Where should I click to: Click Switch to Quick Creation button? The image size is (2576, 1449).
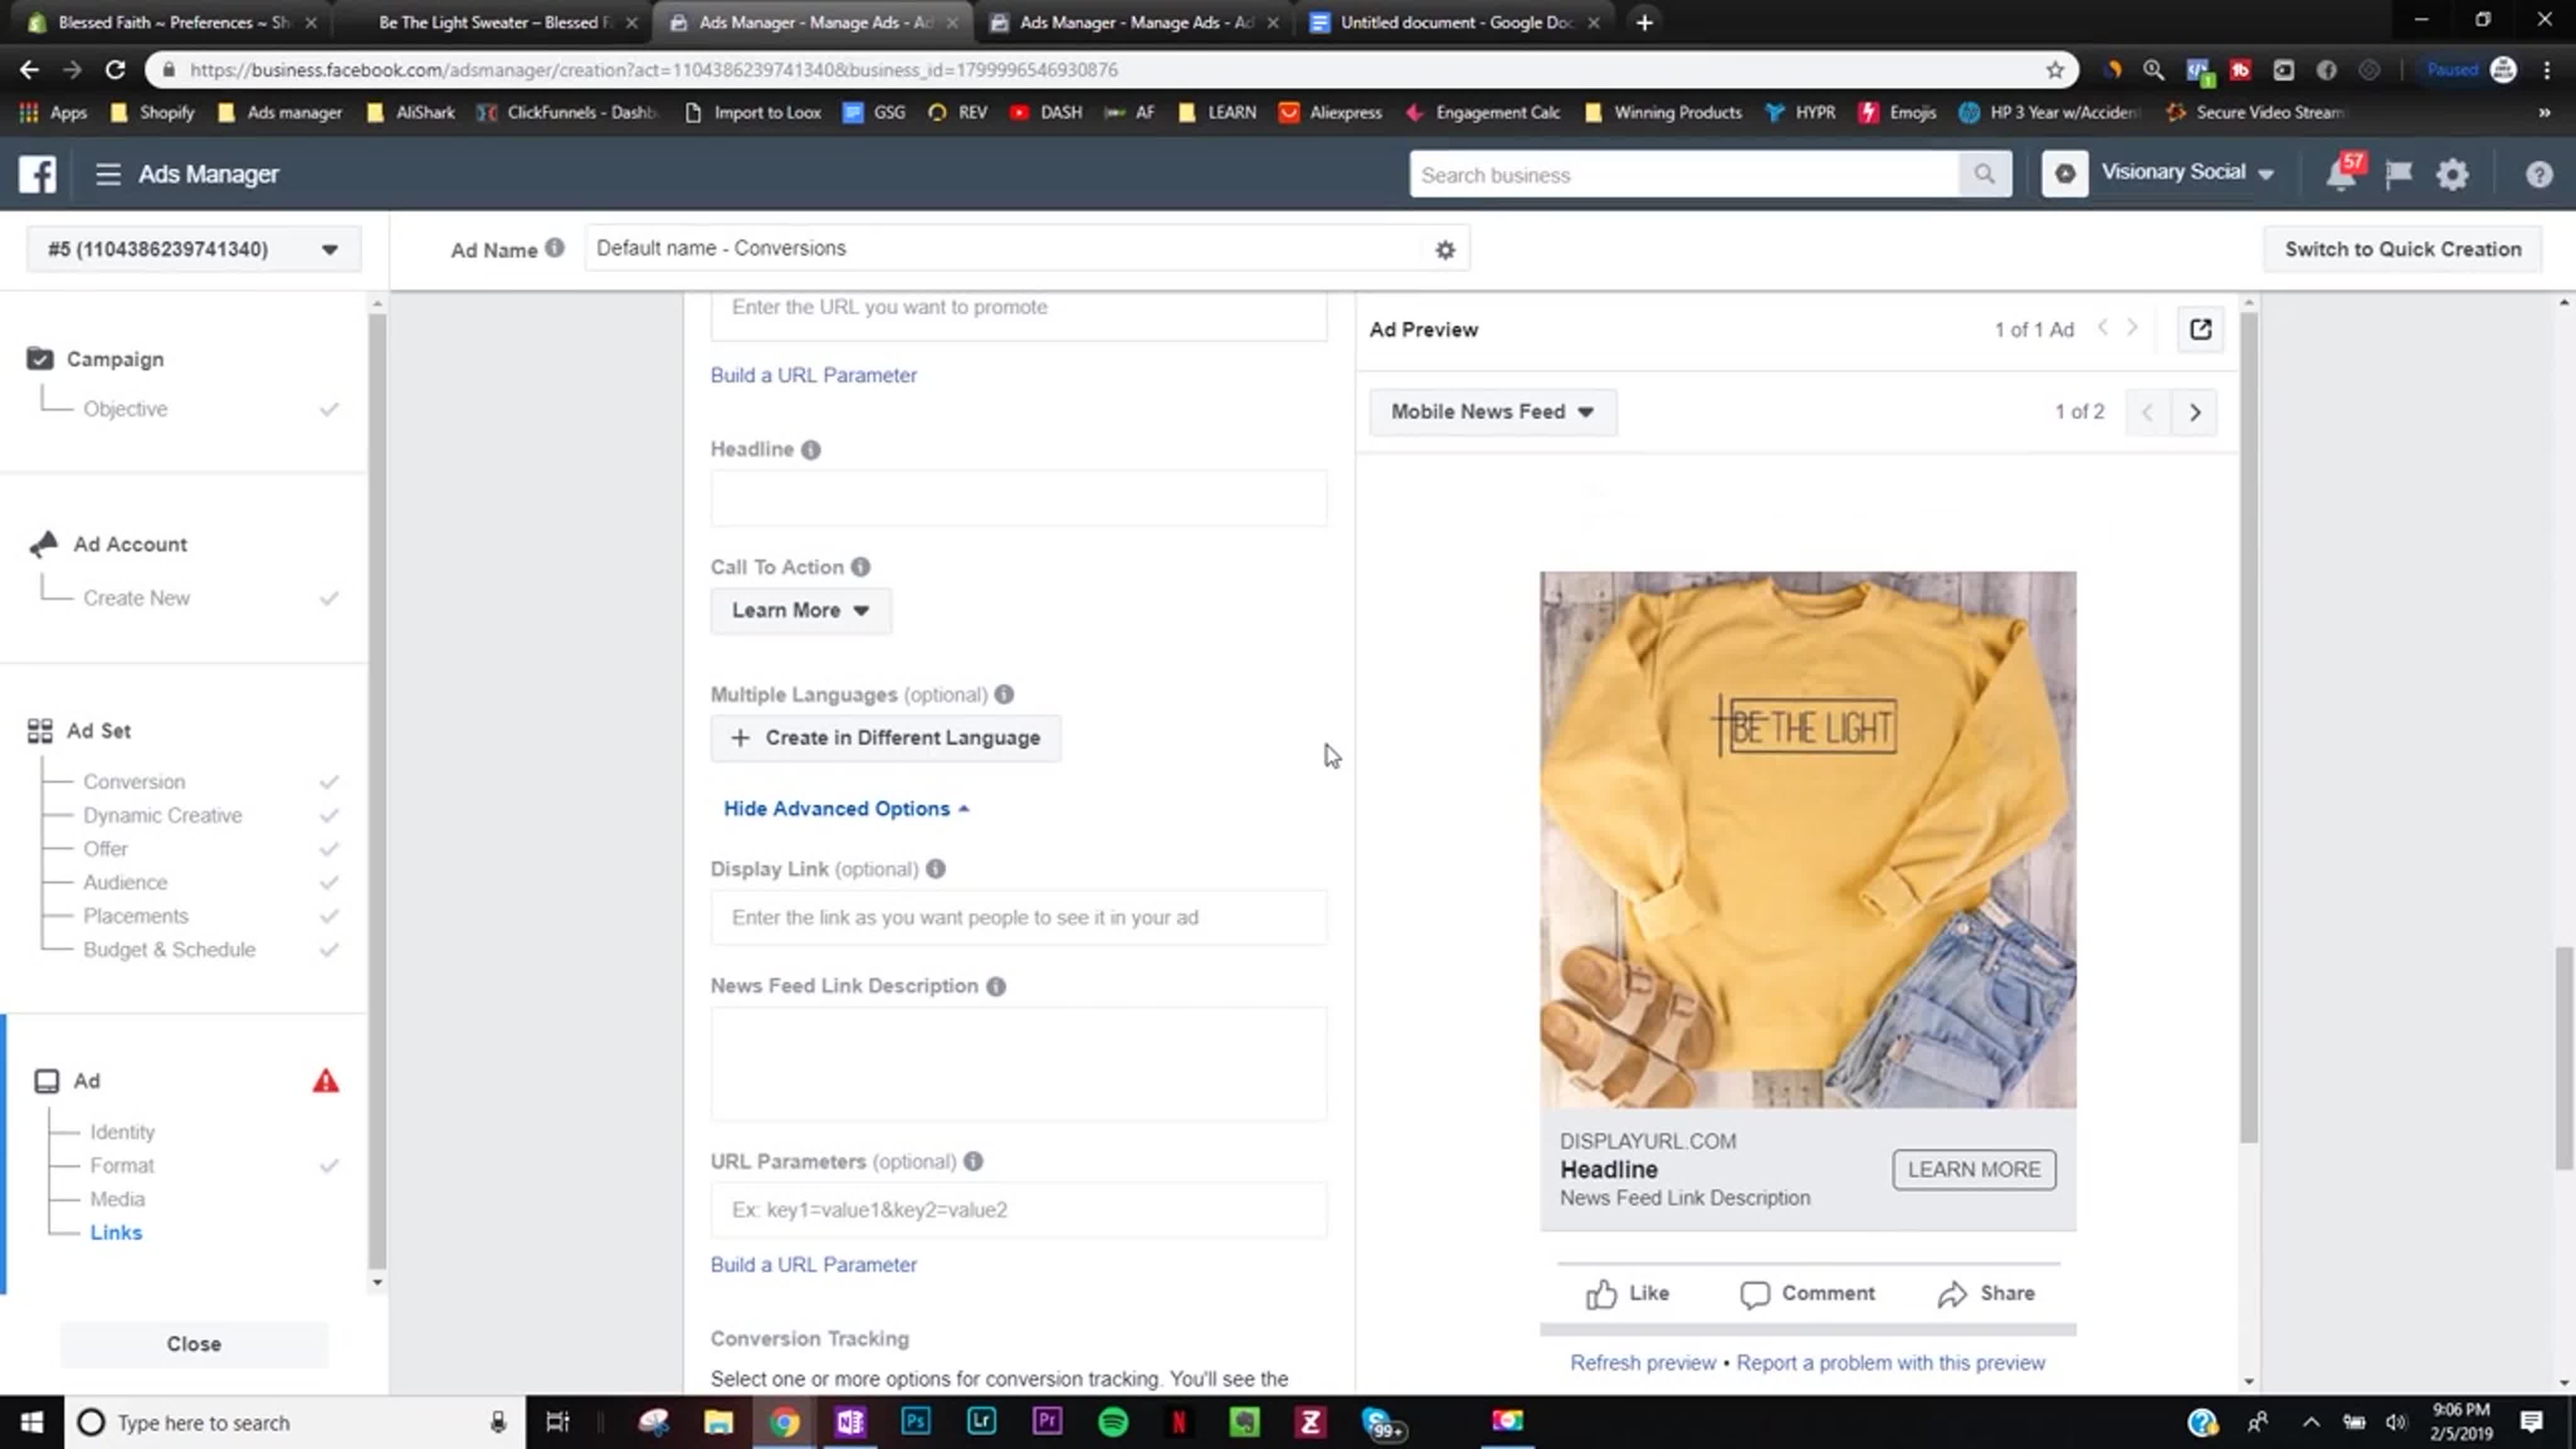click(x=2403, y=249)
